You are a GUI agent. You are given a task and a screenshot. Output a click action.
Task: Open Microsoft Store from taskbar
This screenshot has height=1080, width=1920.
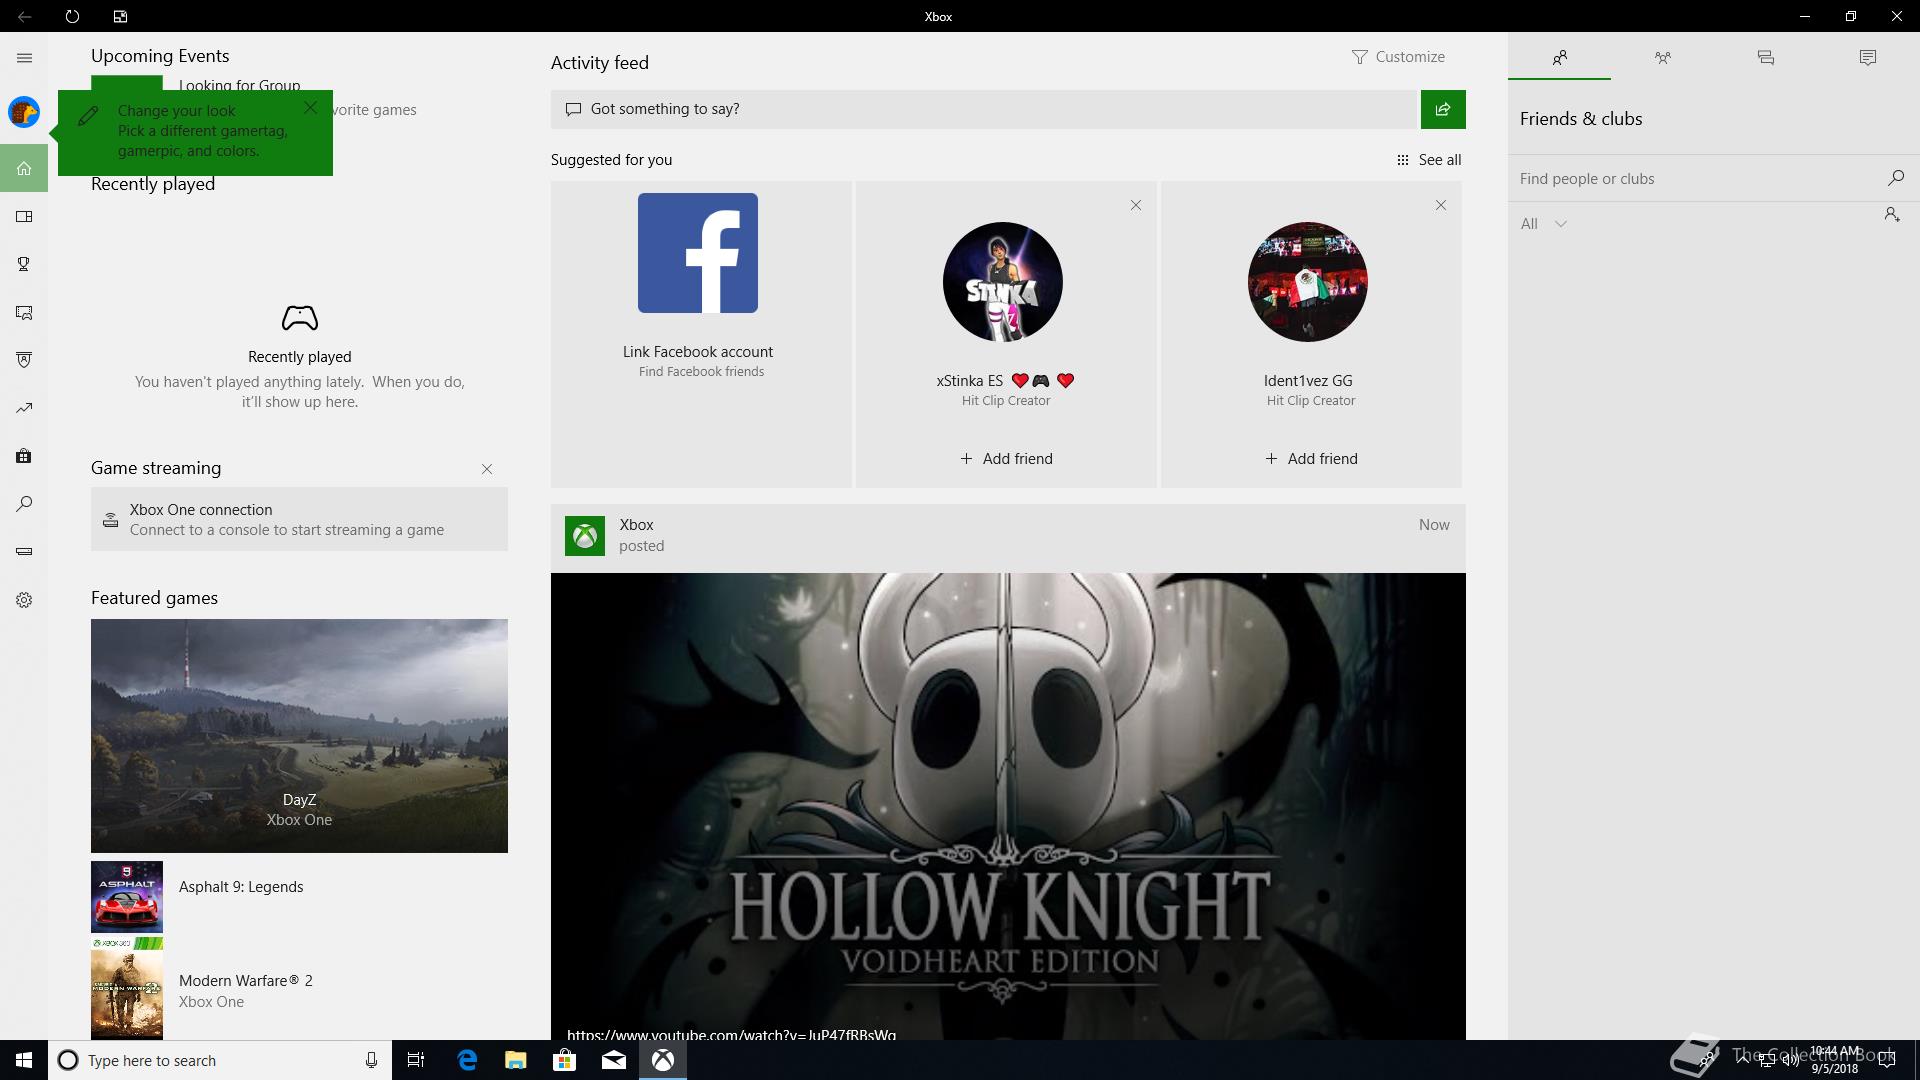(564, 1060)
